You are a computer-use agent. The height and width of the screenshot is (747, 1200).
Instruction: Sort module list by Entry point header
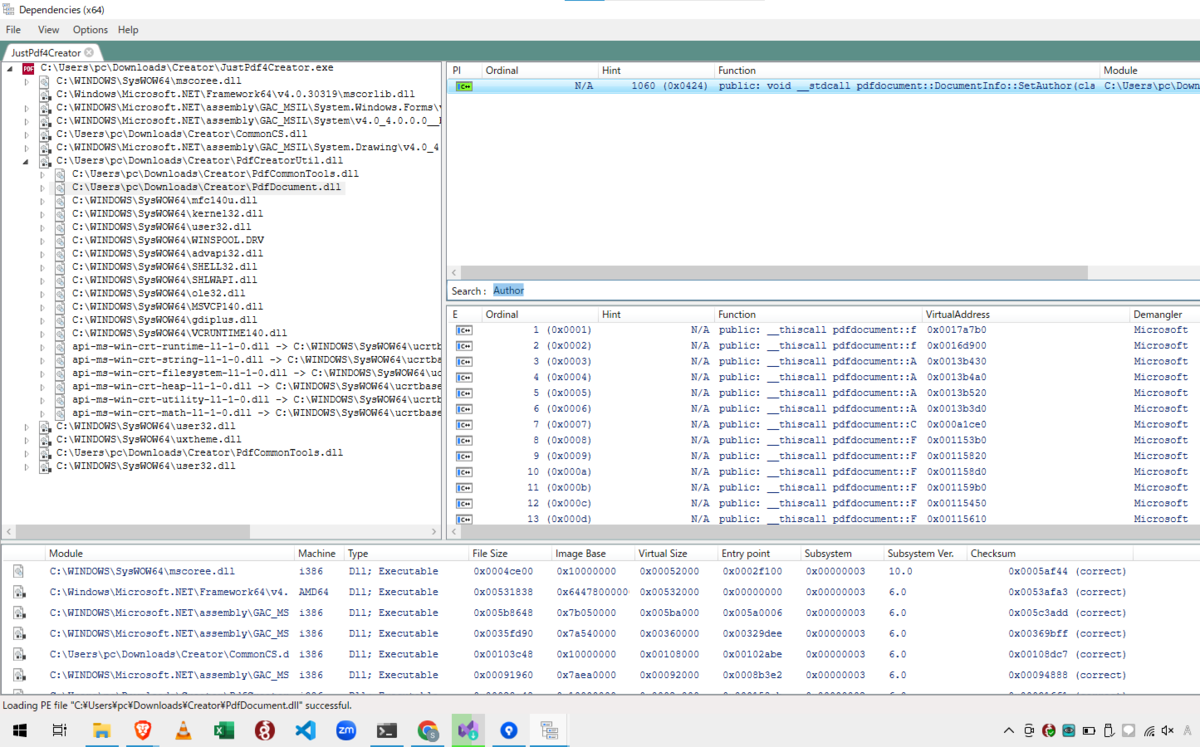click(x=759, y=553)
